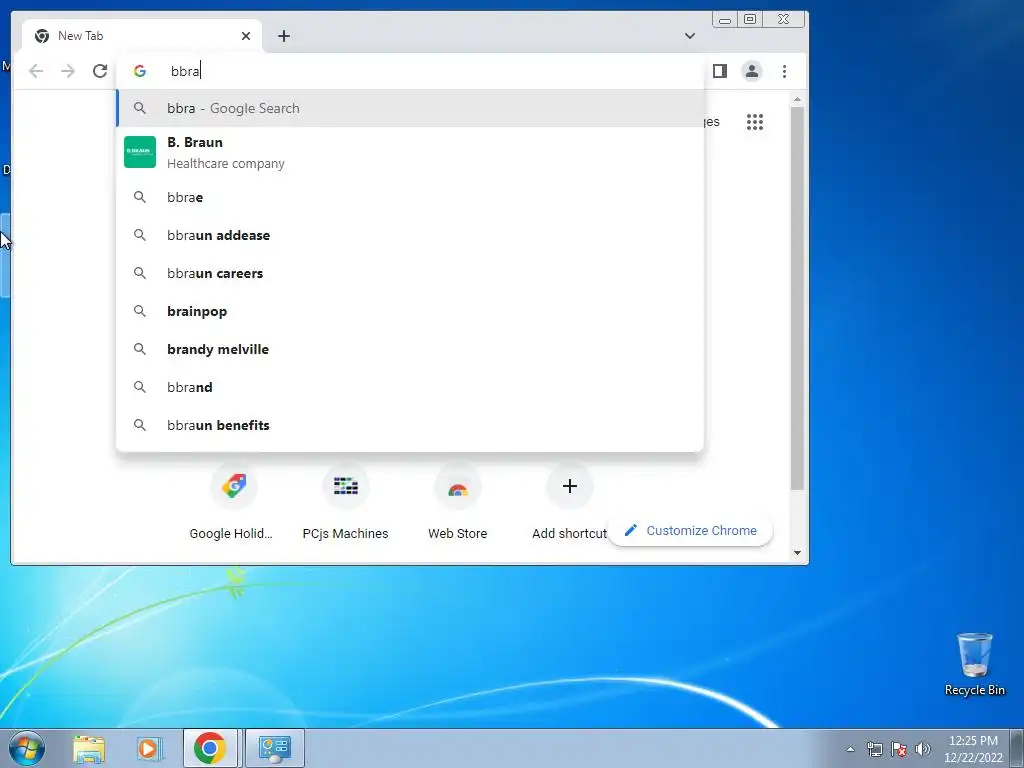
Task: Expand the tab search chevron
Action: [x=690, y=36]
